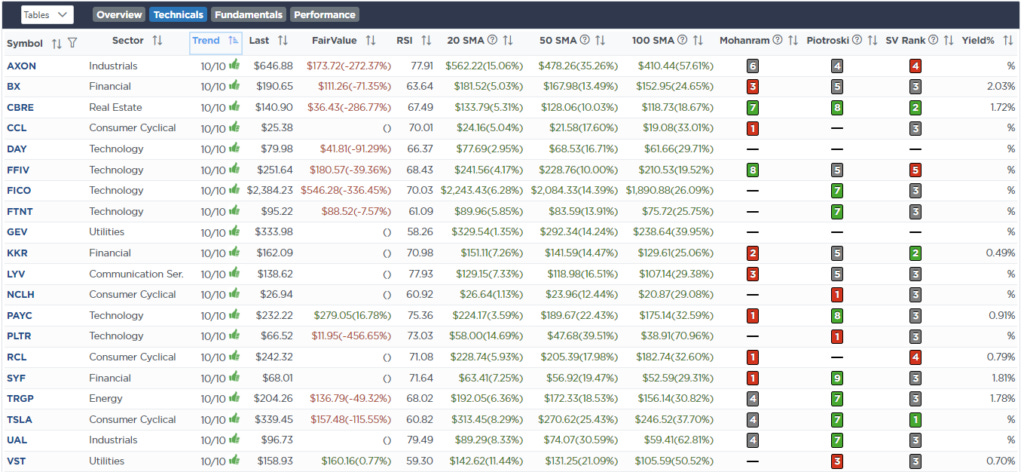Screen dimensions: 1024x472
Task: Open the AXON symbol link
Action: 22,66
